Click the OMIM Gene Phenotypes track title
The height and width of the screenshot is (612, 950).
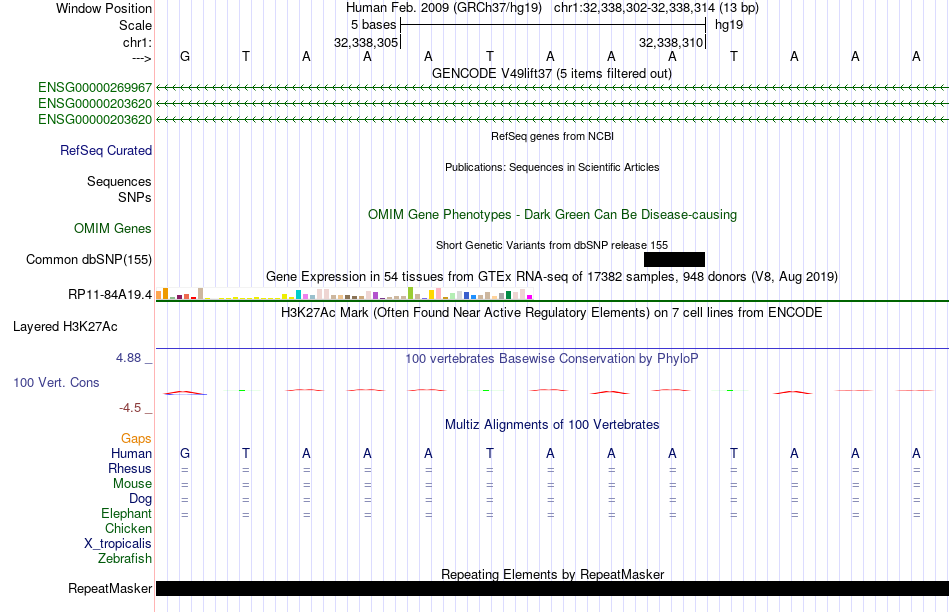pyautogui.click(x=553, y=215)
